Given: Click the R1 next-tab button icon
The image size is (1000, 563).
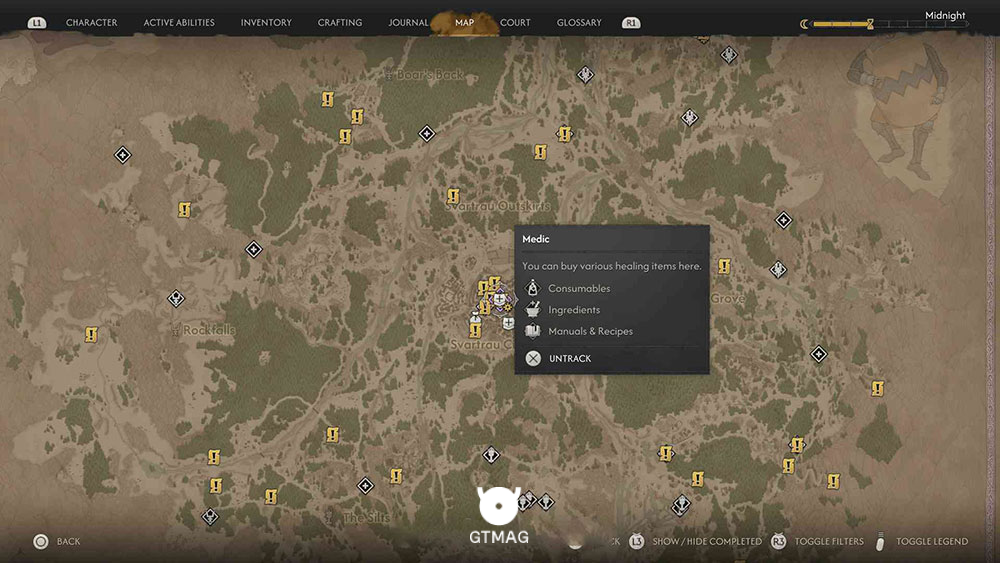Looking at the screenshot, I should [631, 23].
